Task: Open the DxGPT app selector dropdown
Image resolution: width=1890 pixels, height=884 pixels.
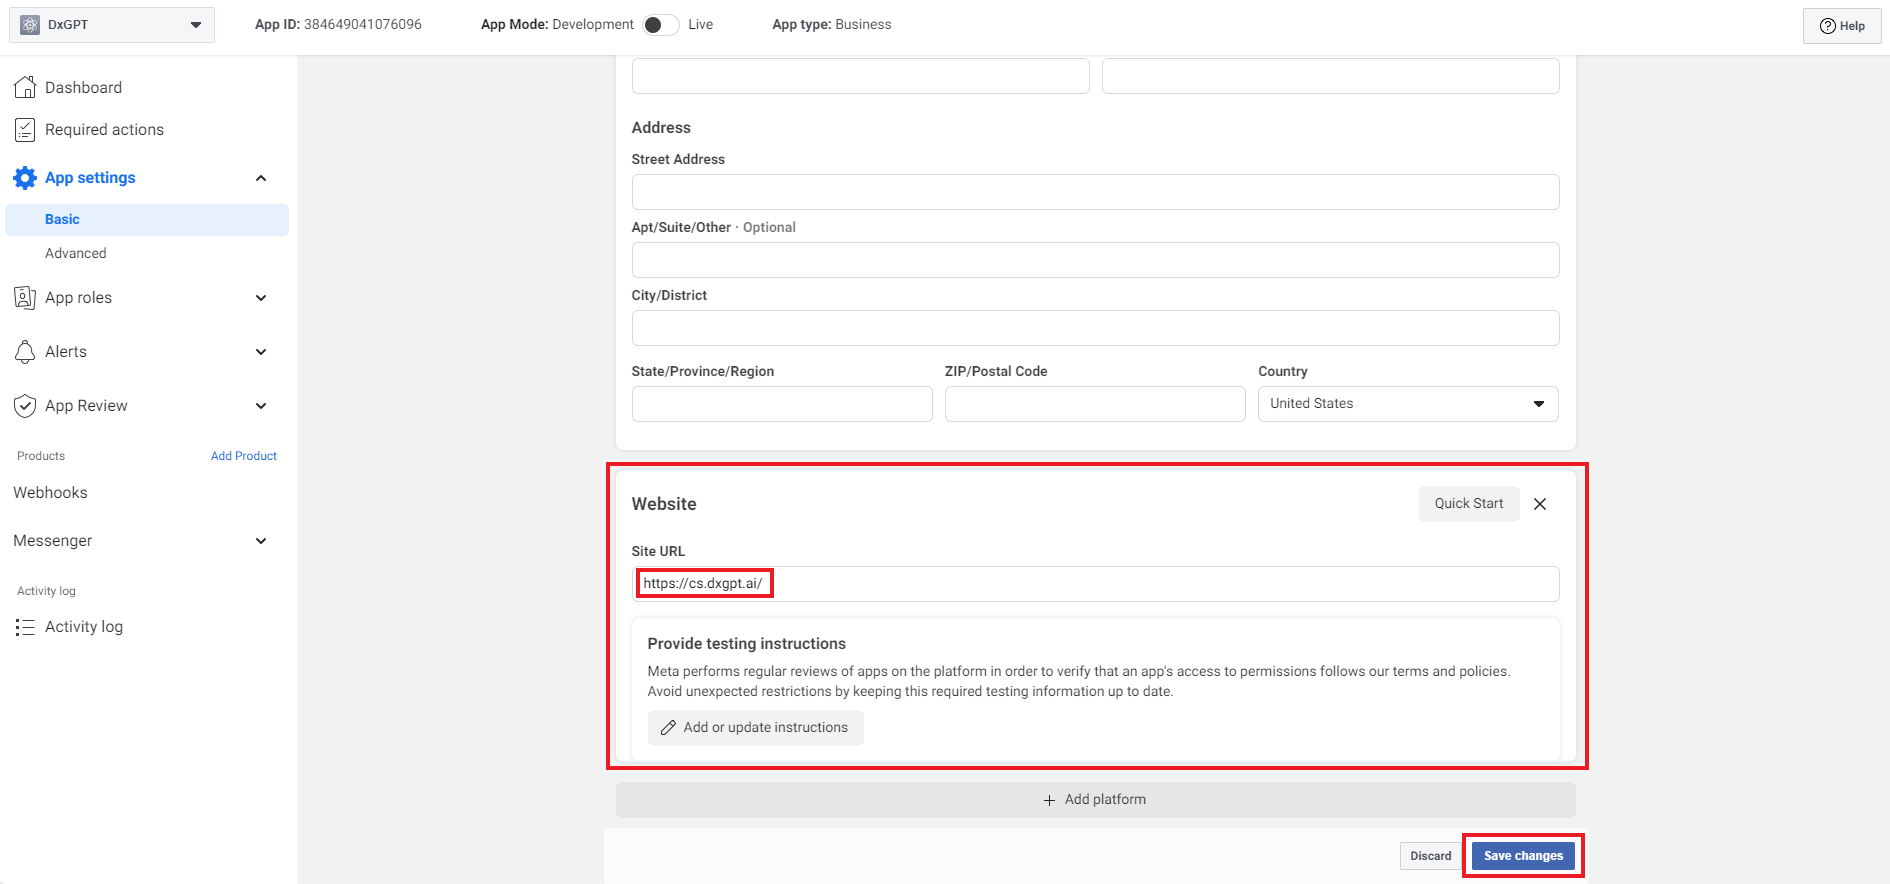Action: point(112,25)
